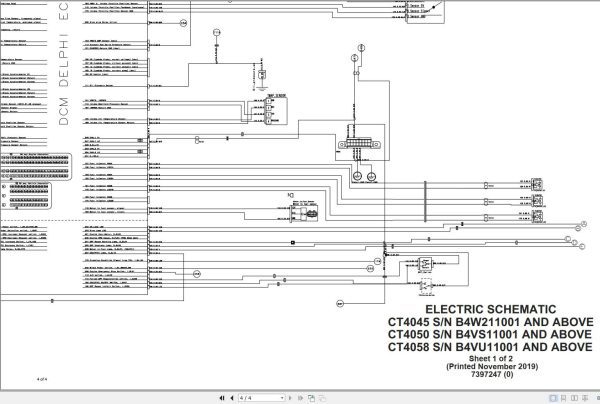Select single page layout view
The image size is (600, 404).
coord(553,398)
